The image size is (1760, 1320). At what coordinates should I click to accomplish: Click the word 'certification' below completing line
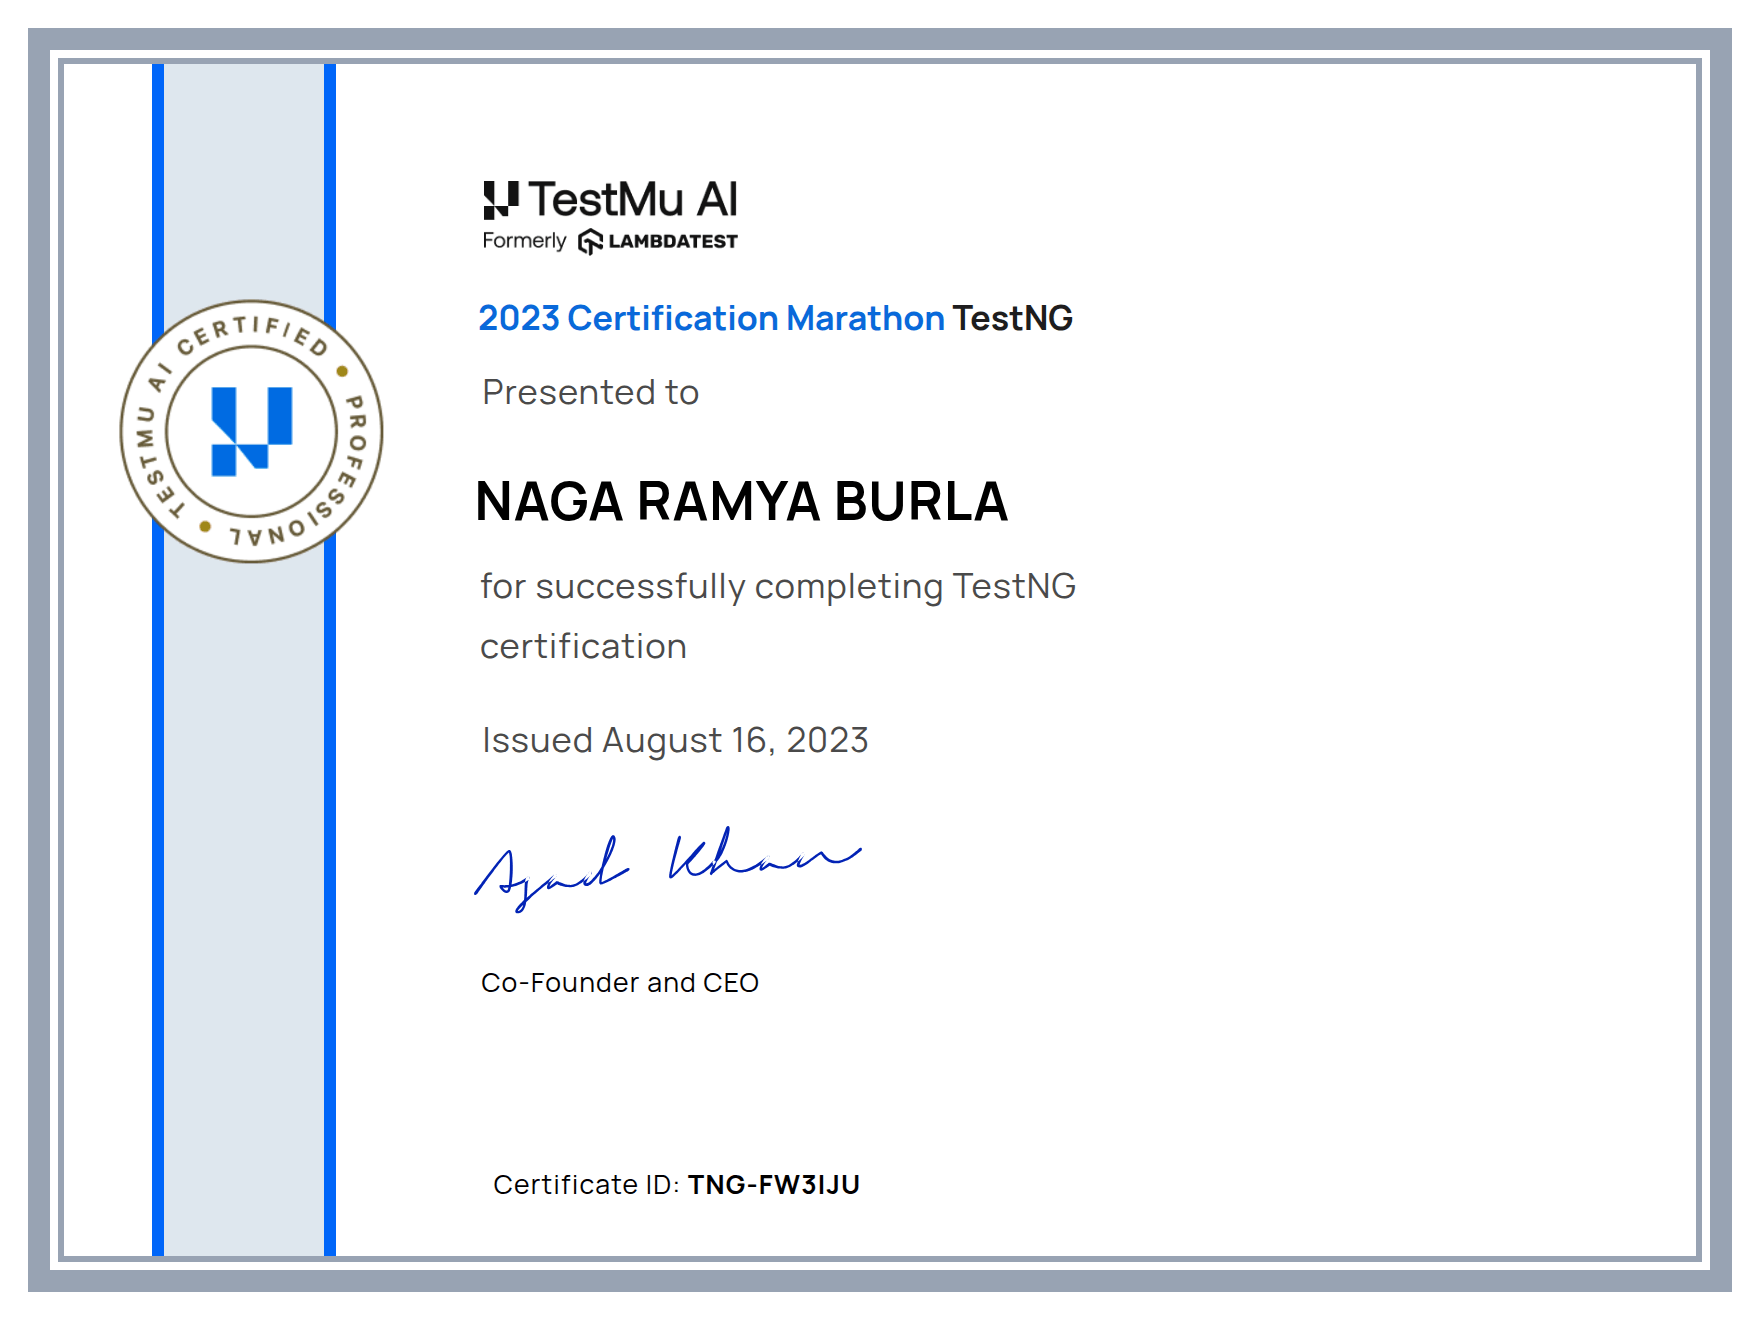click(583, 646)
